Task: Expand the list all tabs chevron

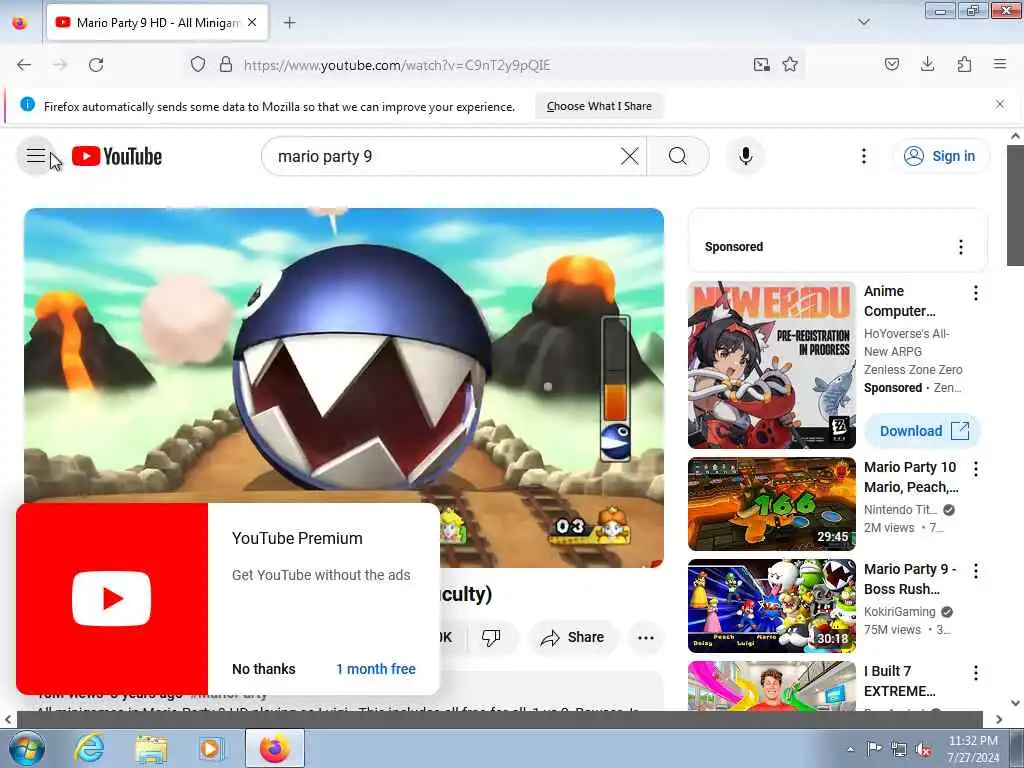Action: click(864, 22)
